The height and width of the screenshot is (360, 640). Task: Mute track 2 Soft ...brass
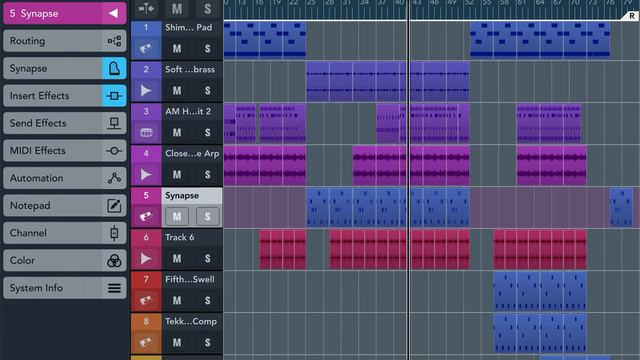click(x=177, y=91)
